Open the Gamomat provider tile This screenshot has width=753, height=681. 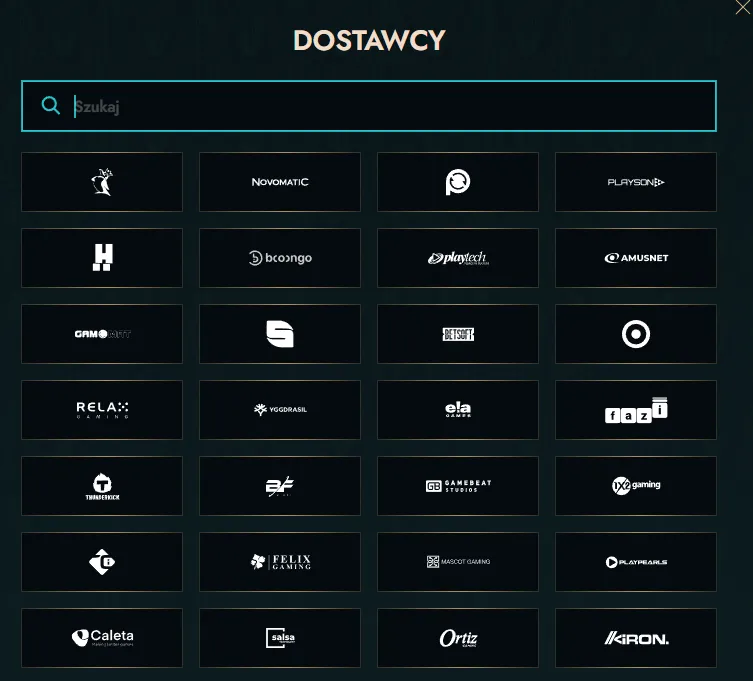pos(102,334)
